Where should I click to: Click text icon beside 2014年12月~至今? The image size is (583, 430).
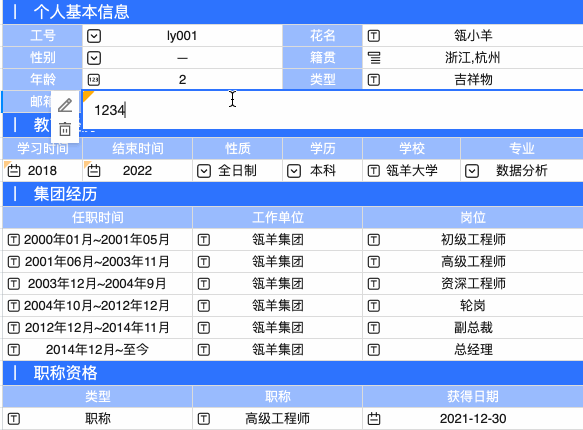coord(14,350)
